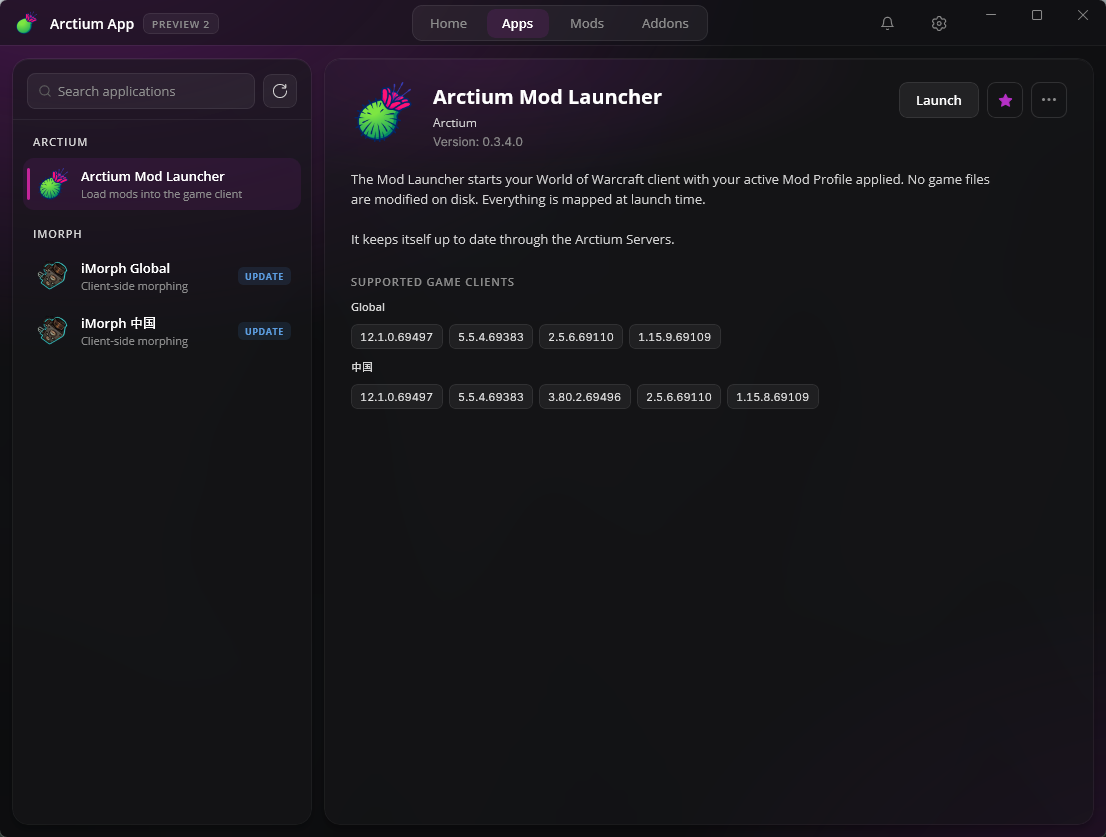Switch to the Home tab
Image resolution: width=1106 pixels, height=837 pixels.
[449, 23]
